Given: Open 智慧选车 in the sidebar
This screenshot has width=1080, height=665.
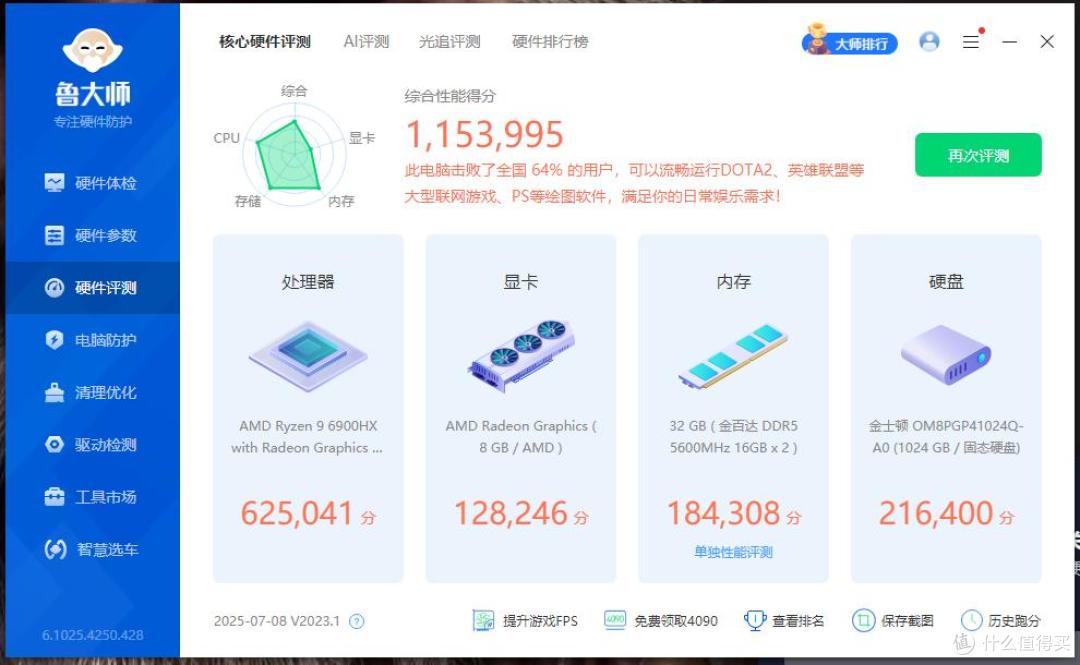Looking at the screenshot, I should click(x=92, y=549).
